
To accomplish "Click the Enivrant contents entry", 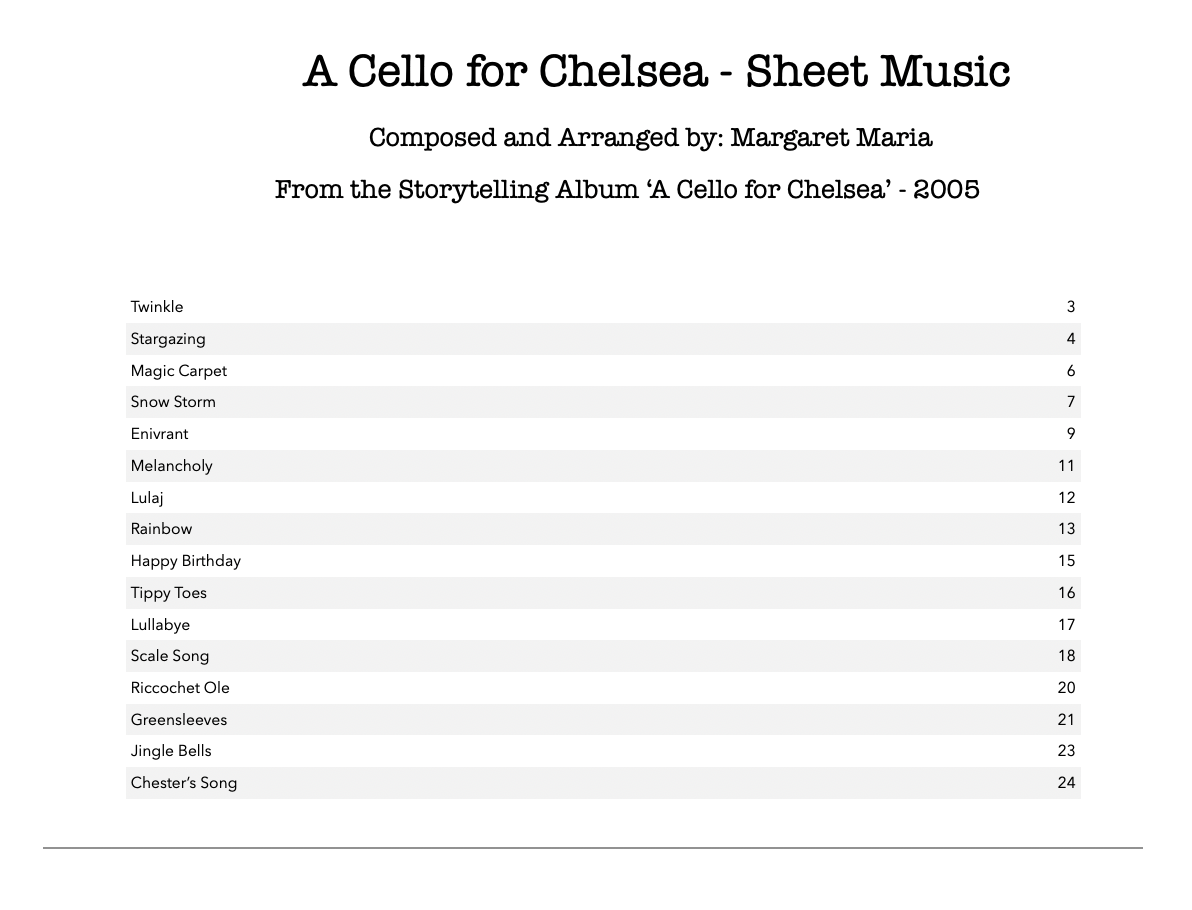I will coord(159,434).
